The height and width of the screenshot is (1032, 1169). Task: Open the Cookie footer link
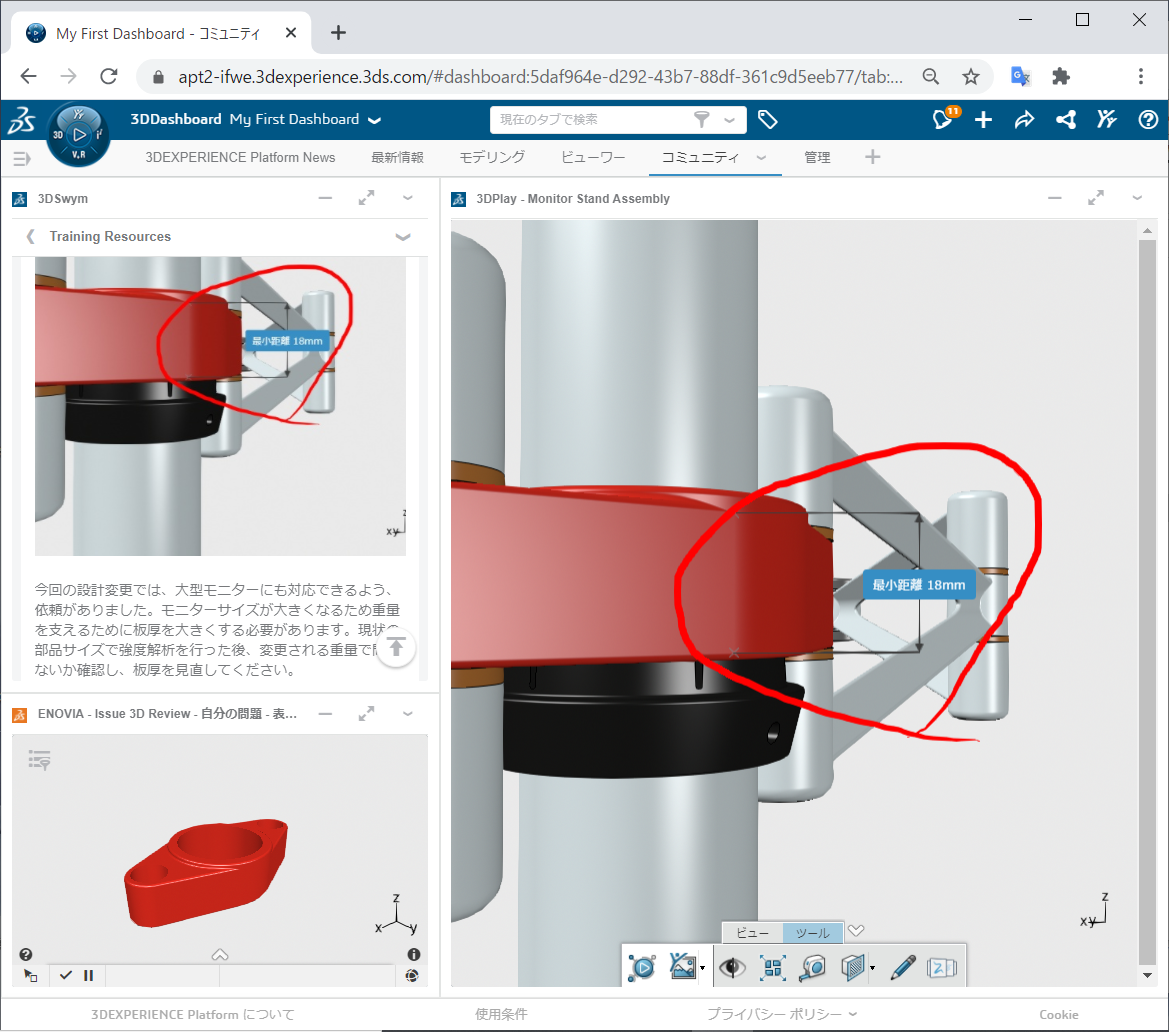(x=1059, y=1014)
